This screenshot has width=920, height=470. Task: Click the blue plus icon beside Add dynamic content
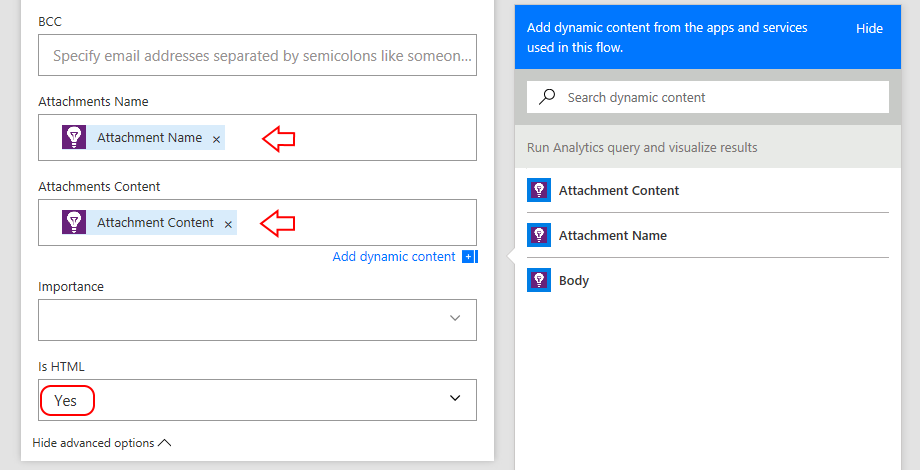pos(469,257)
